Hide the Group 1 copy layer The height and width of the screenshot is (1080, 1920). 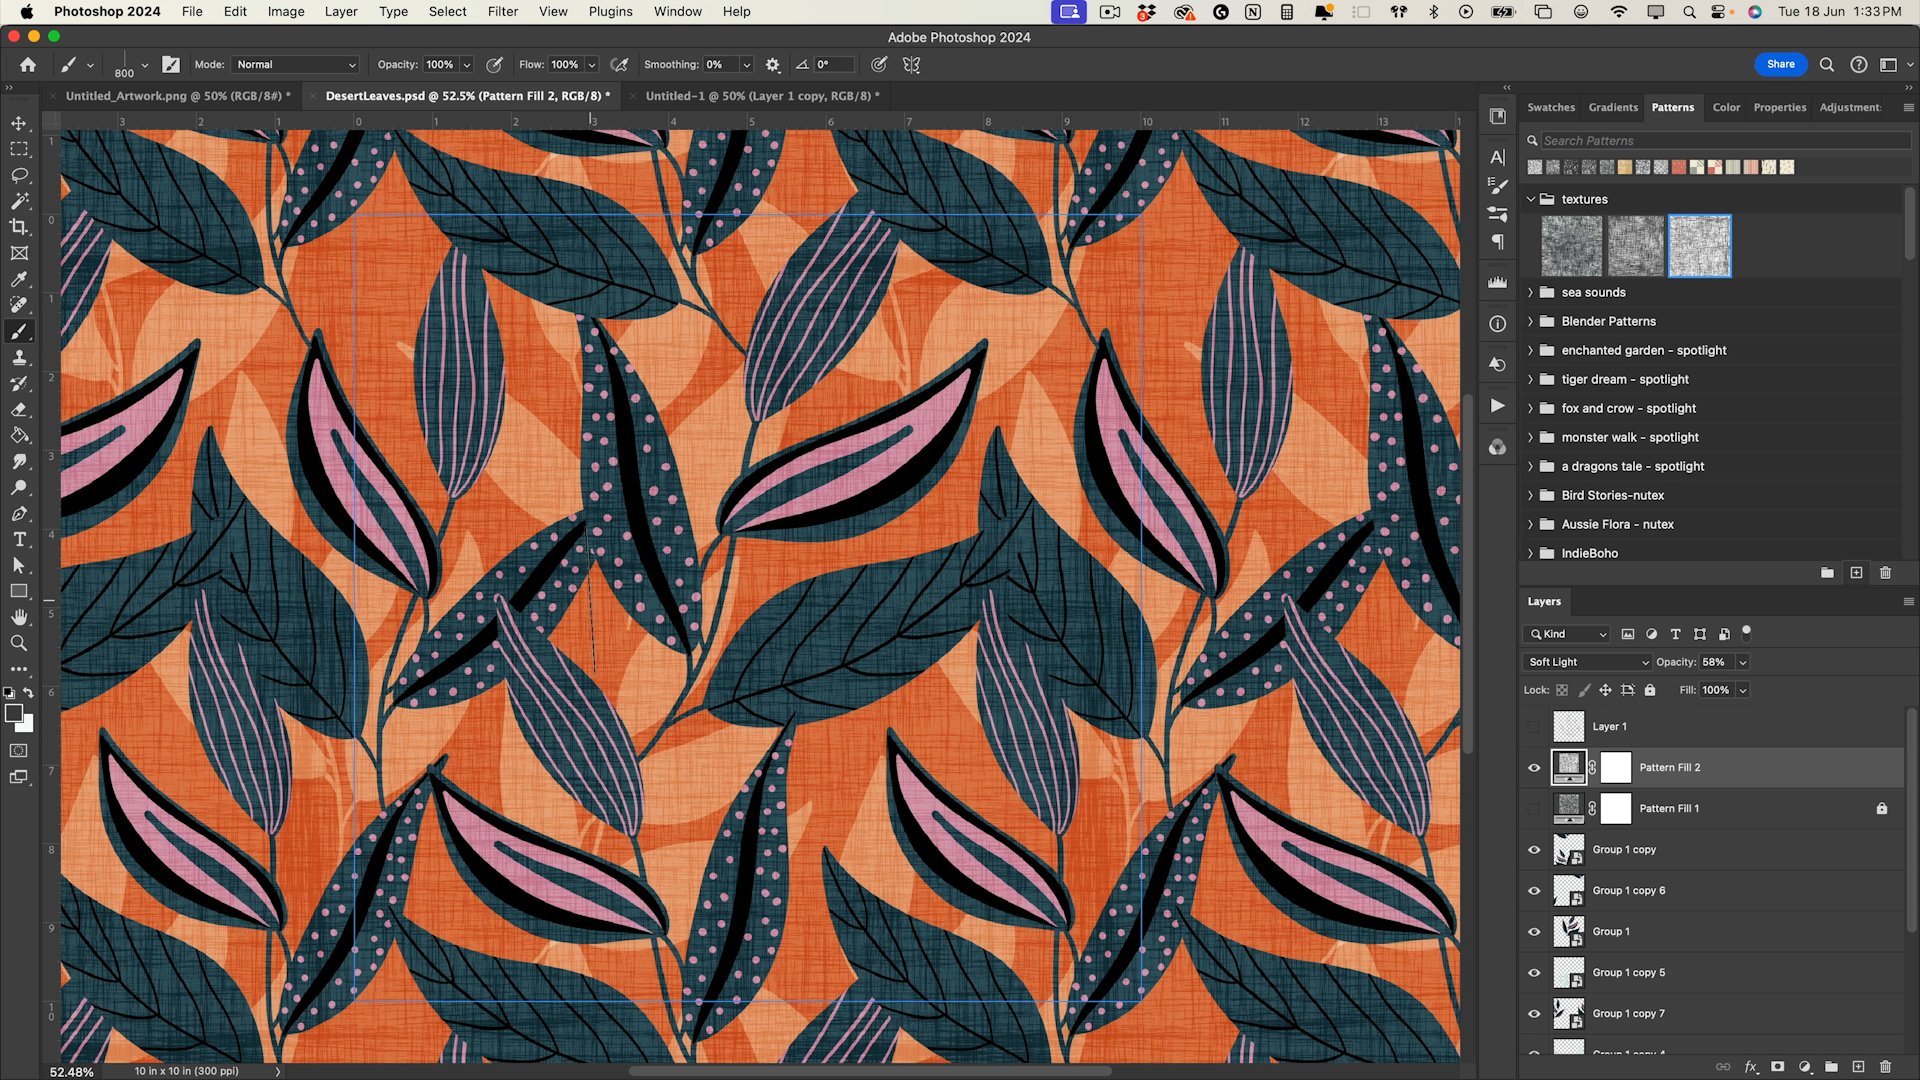click(x=1534, y=849)
